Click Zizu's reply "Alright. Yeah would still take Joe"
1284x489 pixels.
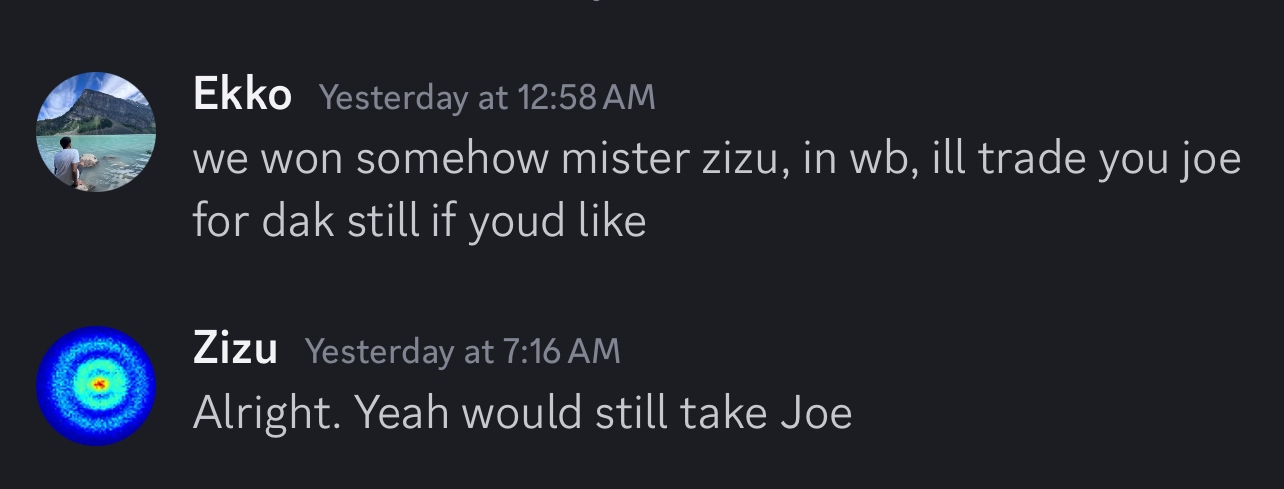pyautogui.click(x=522, y=413)
